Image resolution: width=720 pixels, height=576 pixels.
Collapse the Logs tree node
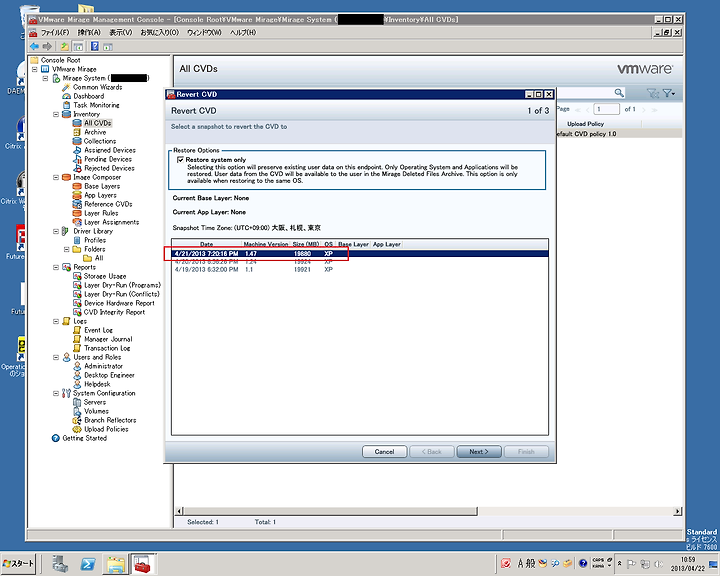coord(56,322)
